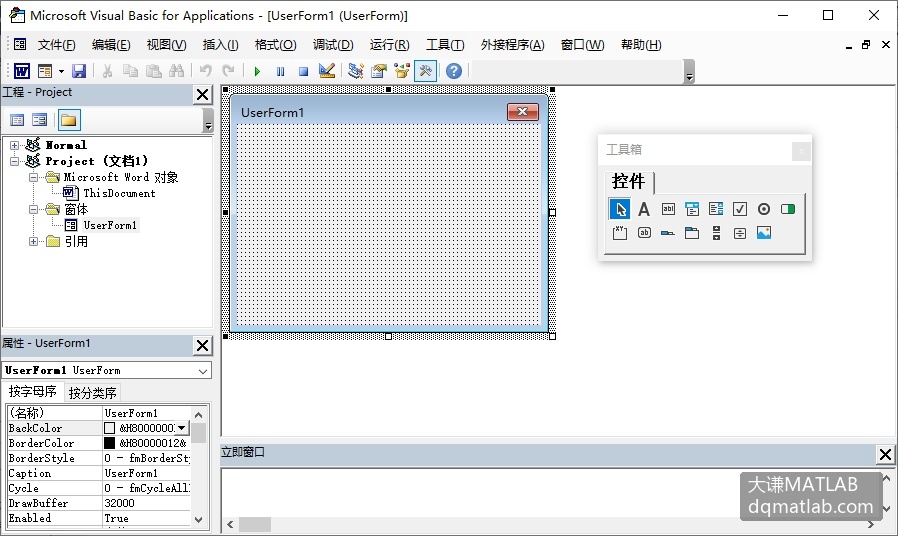Image resolution: width=898 pixels, height=536 pixels.
Task: Collapse the Microsoft Word 对象 folder
Action: point(34,178)
